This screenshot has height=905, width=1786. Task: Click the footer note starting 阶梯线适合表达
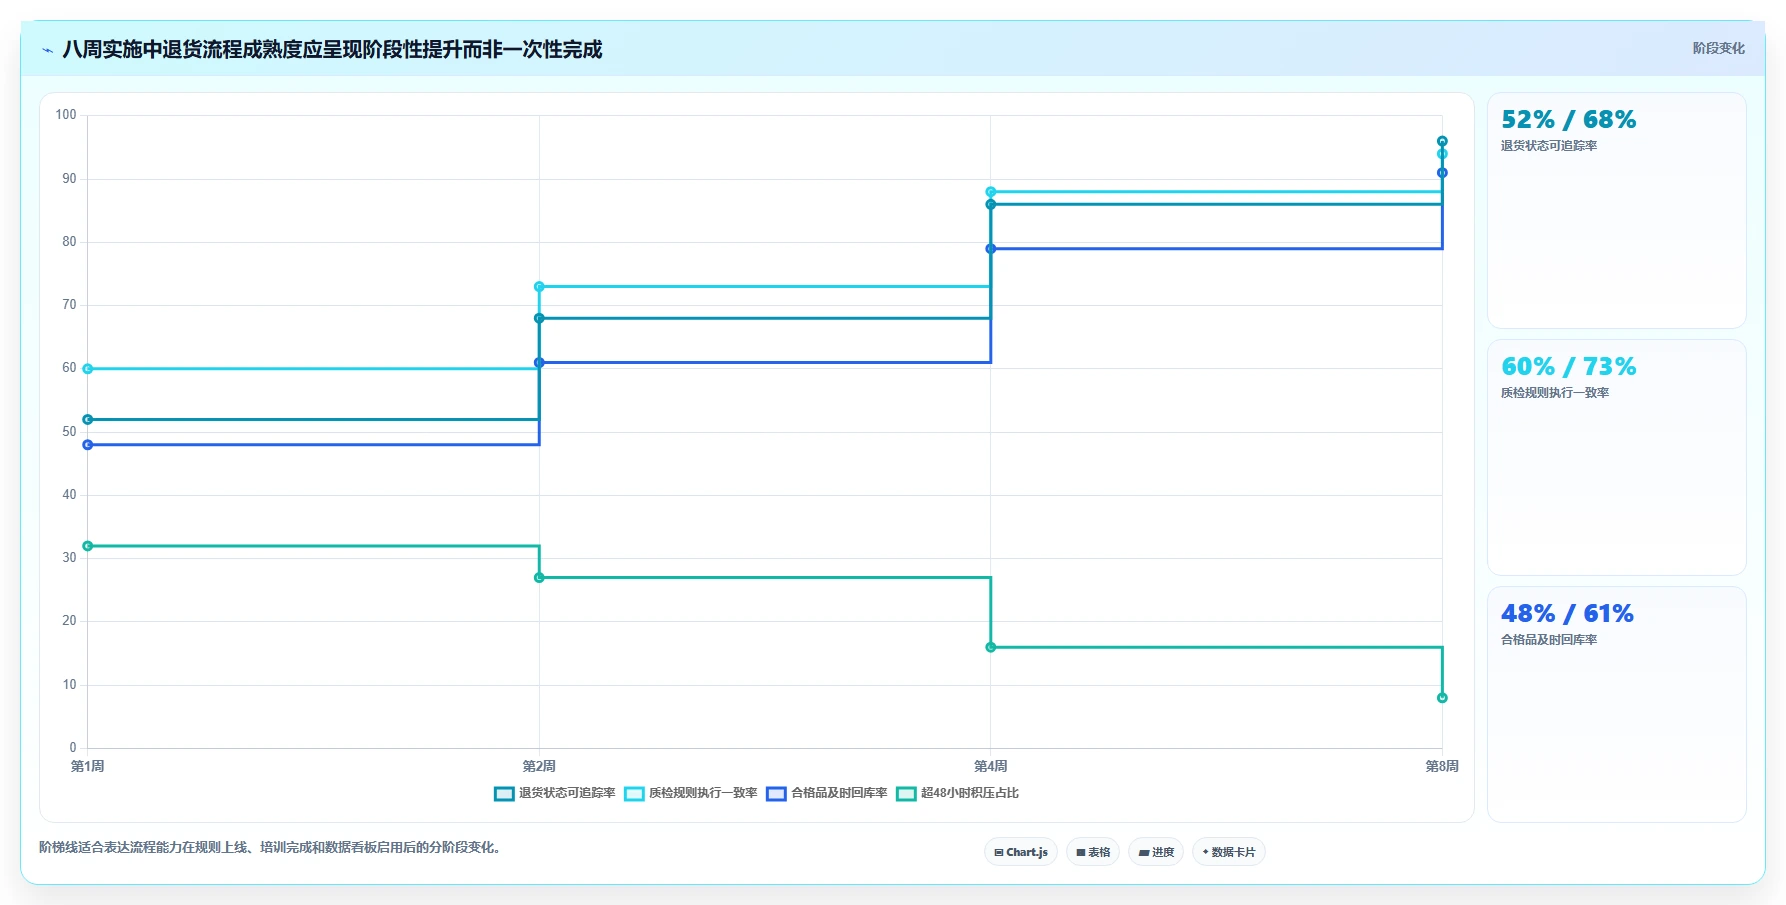[x=270, y=848]
